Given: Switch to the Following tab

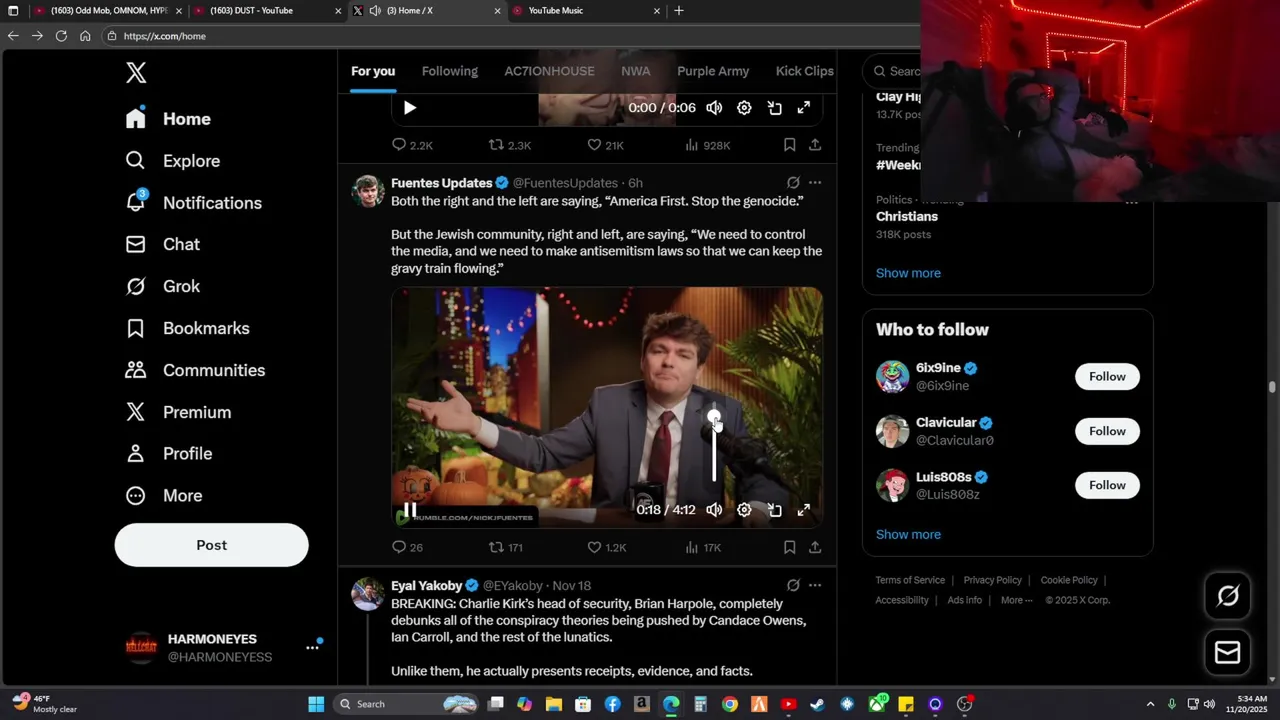Looking at the screenshot, I should coord(450,71).
